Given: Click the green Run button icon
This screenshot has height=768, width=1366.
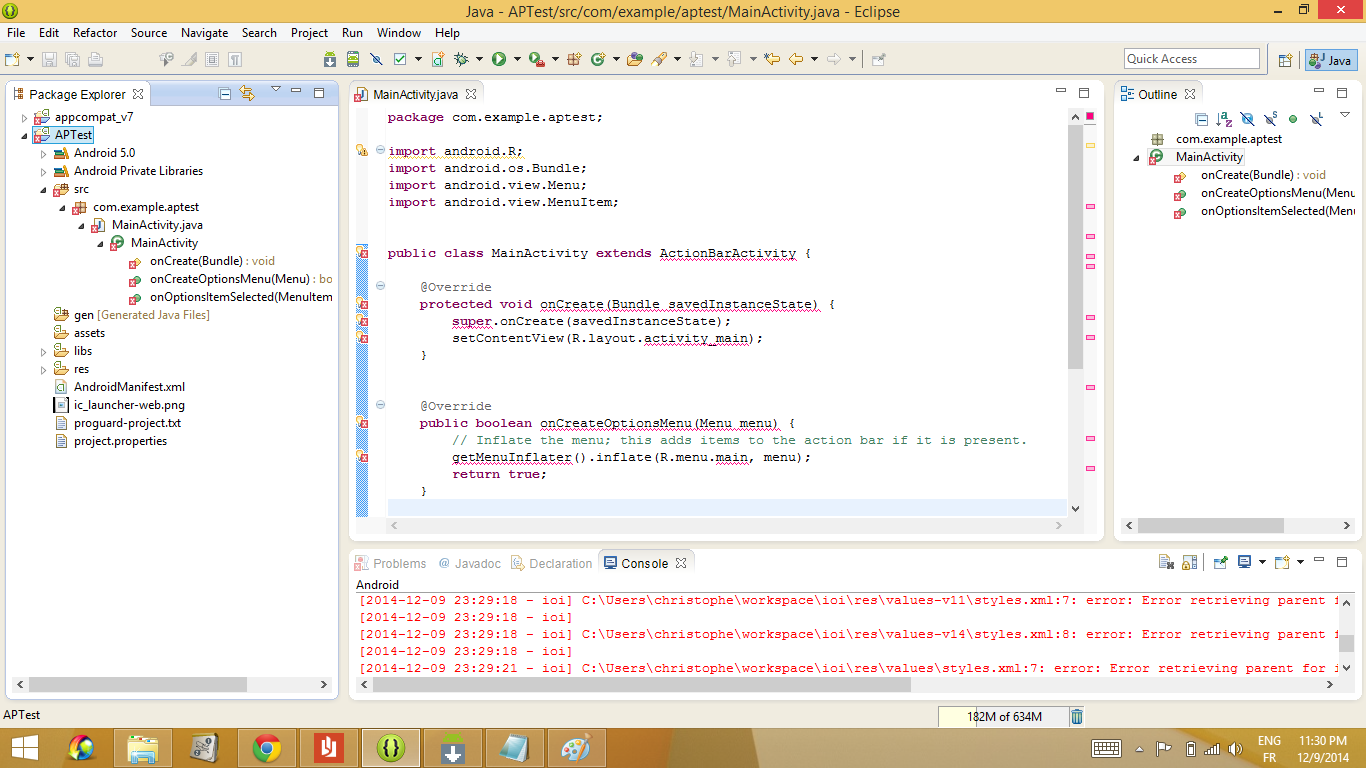Looking at the screenshot, I should [x=498, y=59].
